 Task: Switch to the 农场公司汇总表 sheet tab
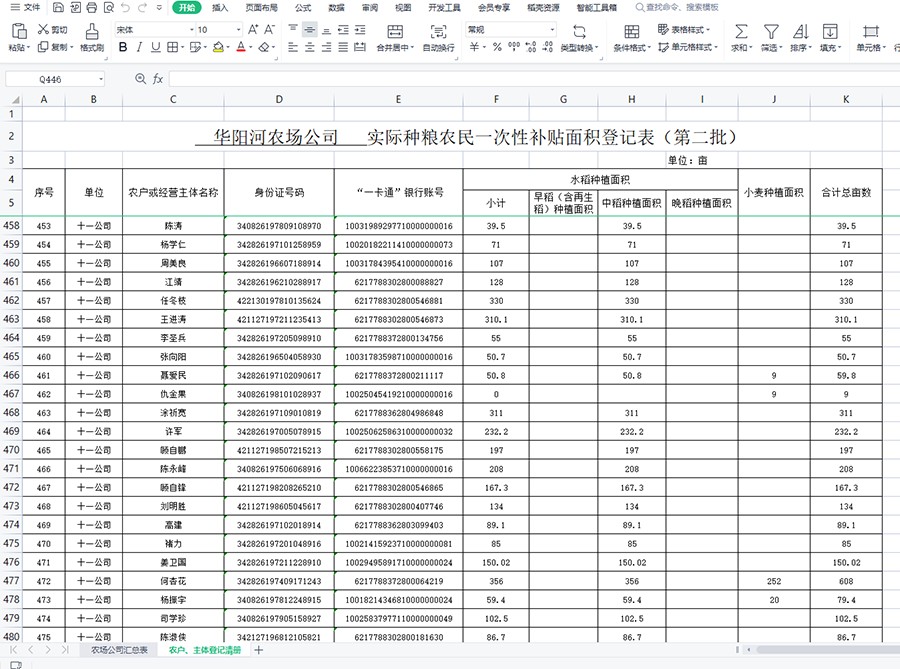coord(119,650)
